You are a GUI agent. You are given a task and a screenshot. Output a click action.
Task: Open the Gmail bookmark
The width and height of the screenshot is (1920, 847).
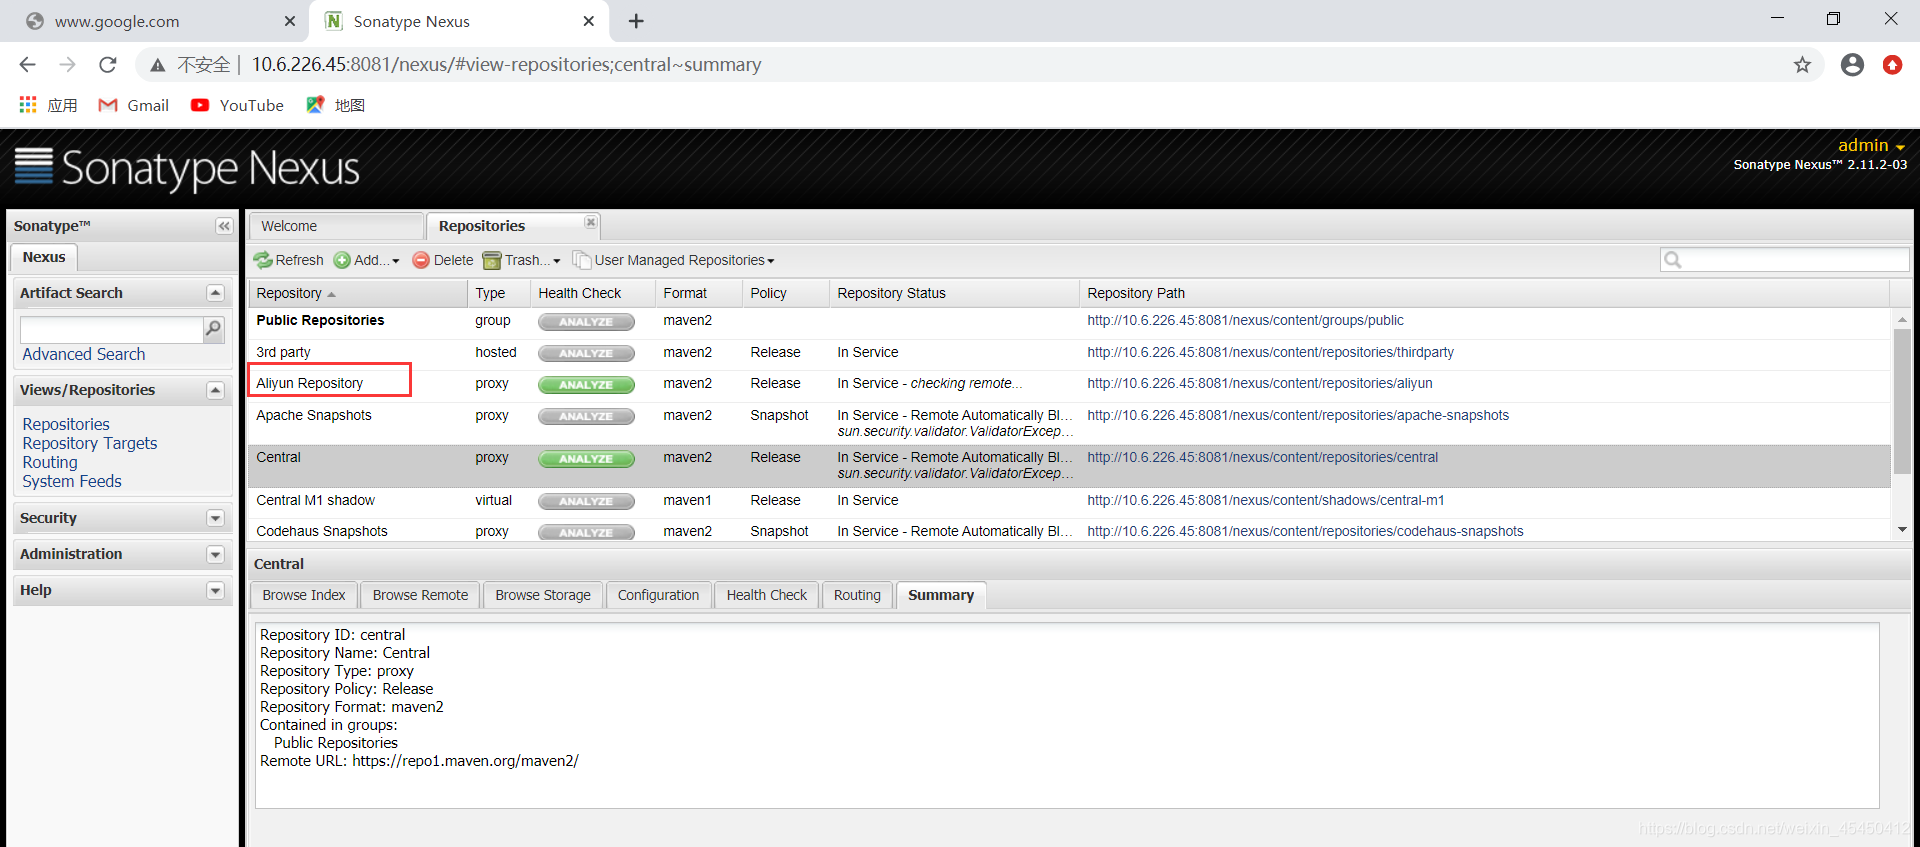point(134,105)
